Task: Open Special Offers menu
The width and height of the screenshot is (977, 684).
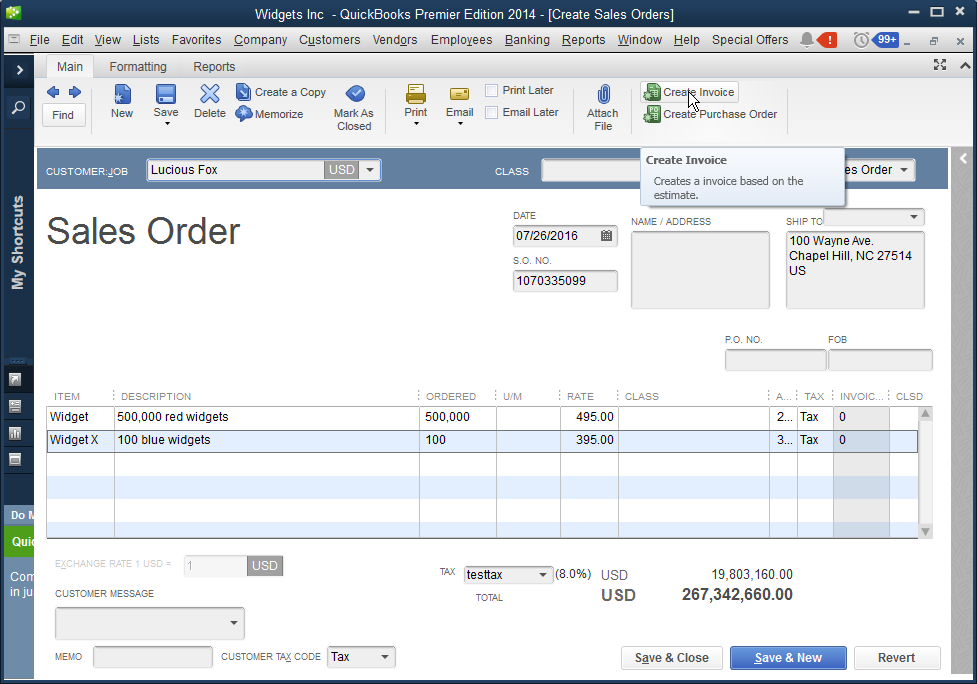Action: pos(750,40)
